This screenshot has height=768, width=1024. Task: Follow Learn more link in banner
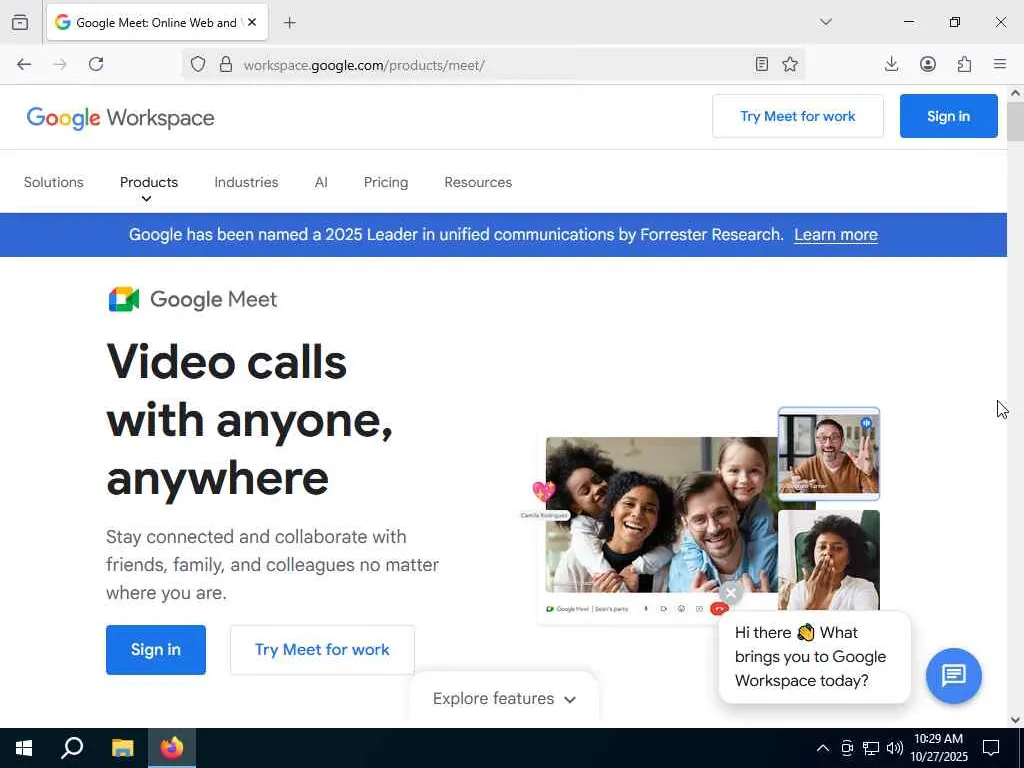[836, 235]
